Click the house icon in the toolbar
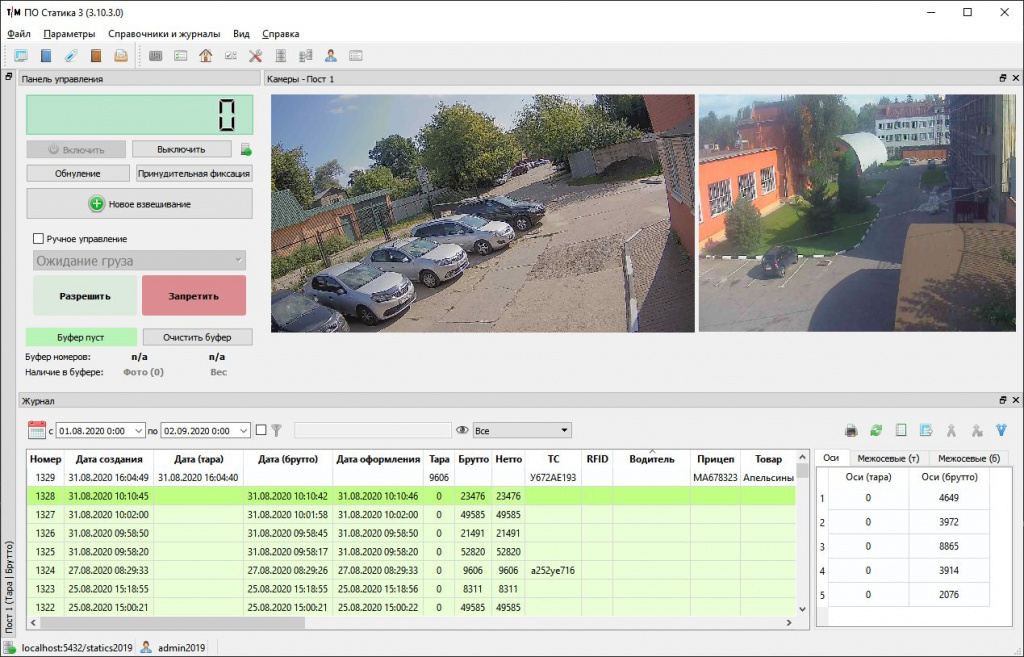Viewport: 1024px width, 657px height. tap(206, 56)
